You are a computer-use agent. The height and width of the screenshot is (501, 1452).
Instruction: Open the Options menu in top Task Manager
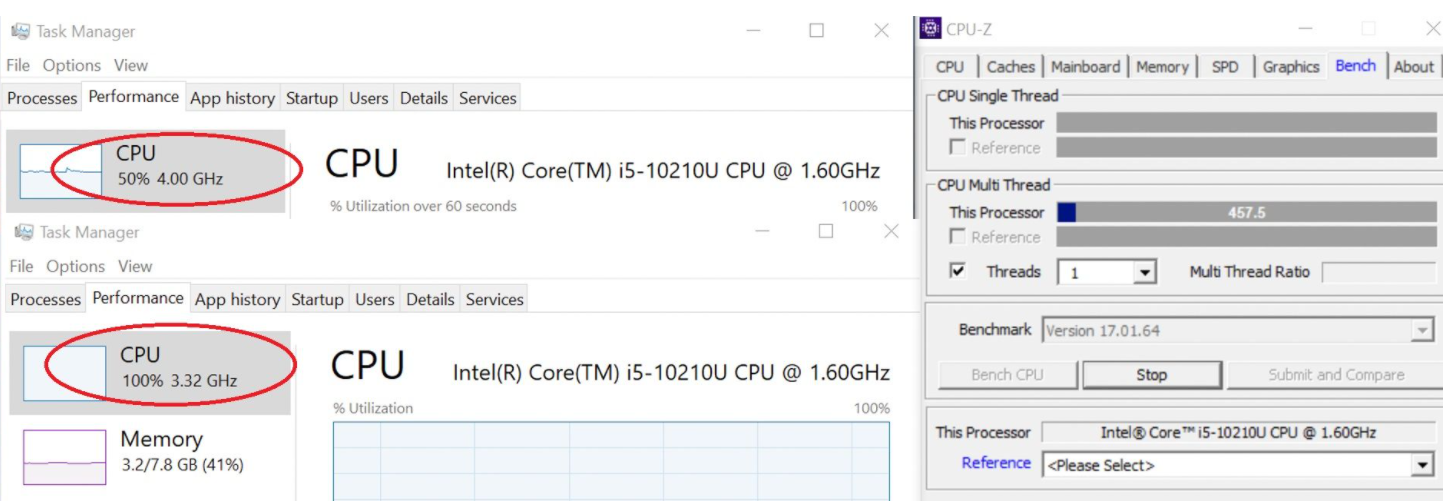(71, 65)
